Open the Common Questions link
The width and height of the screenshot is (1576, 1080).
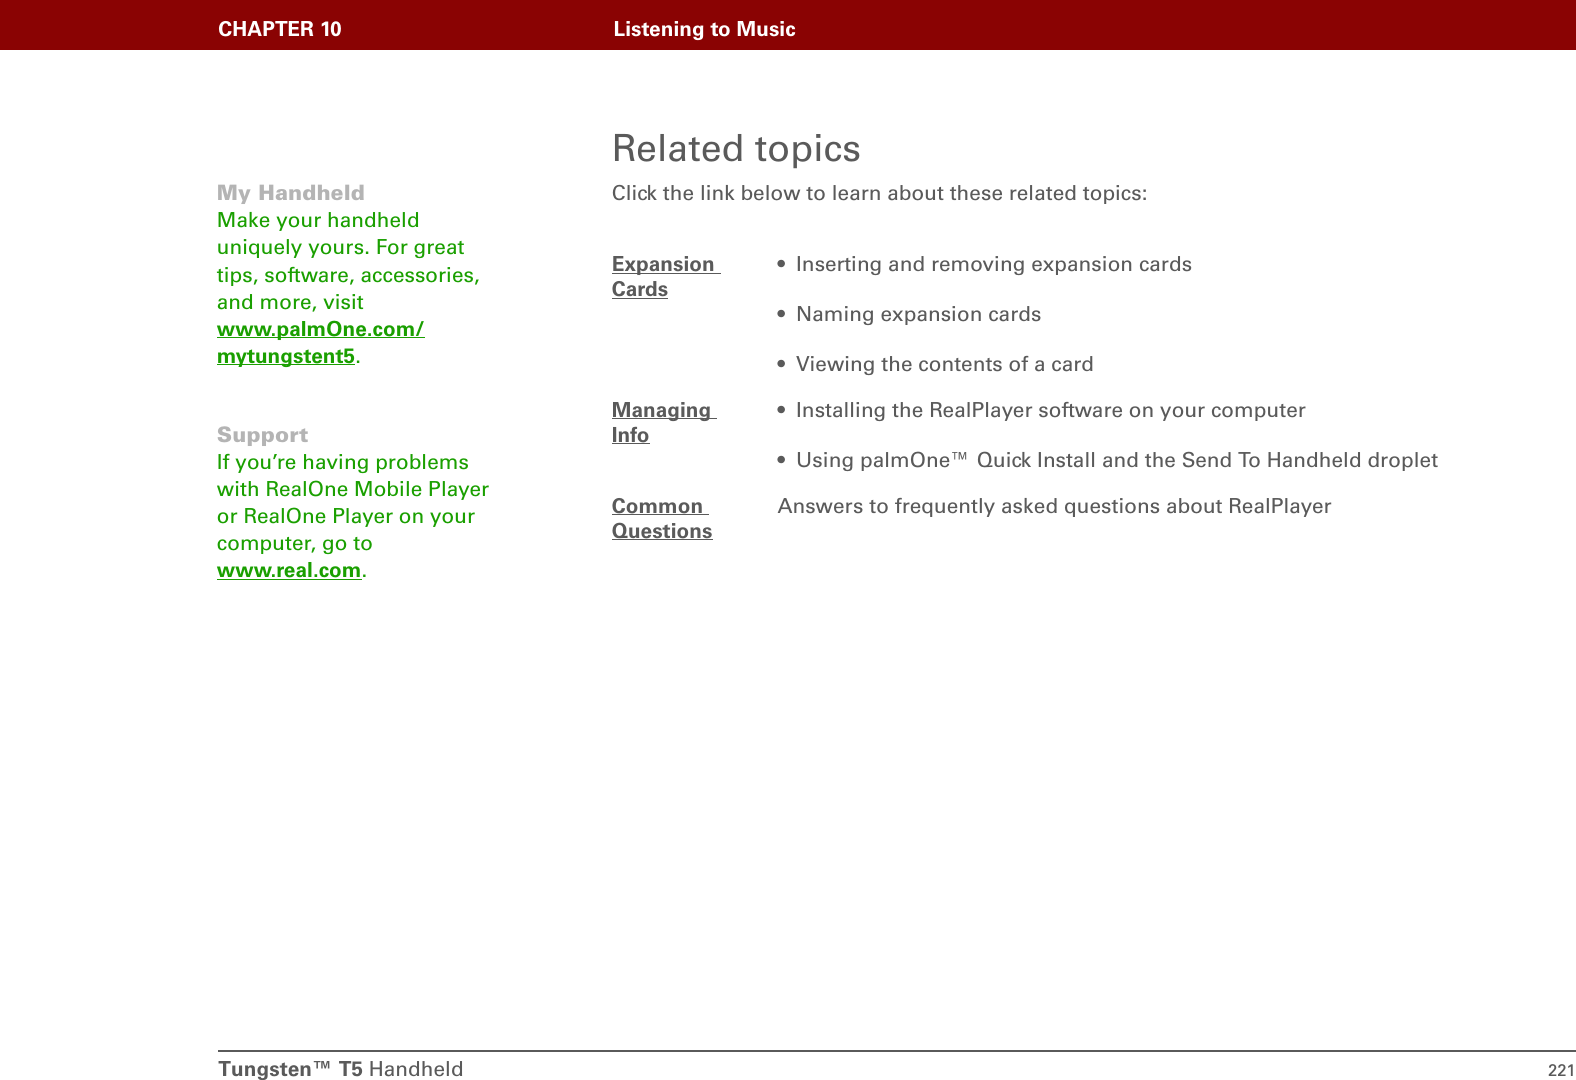coord(662,518)
